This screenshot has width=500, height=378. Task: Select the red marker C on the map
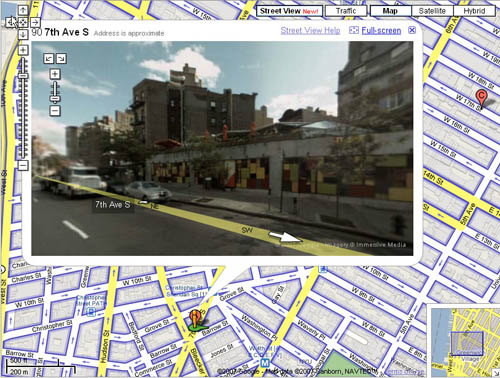(x=481, y=98)
